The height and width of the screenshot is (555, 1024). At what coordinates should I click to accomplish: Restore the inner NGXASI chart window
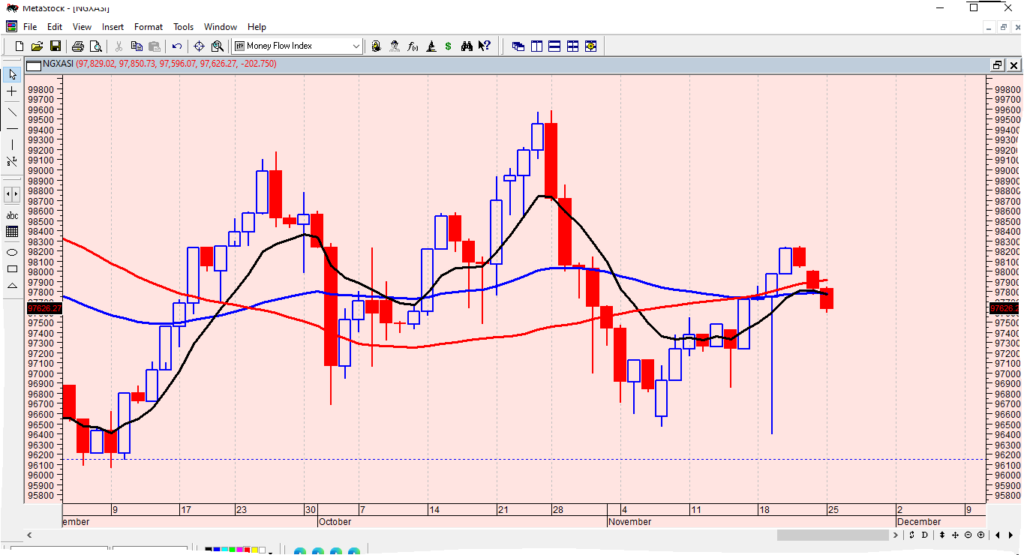pos(997,65)
